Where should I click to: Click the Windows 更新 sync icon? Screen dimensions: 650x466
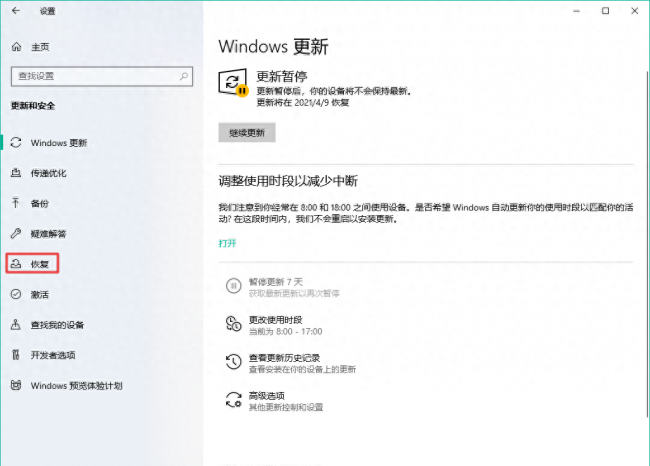click(x=16, y=143)
